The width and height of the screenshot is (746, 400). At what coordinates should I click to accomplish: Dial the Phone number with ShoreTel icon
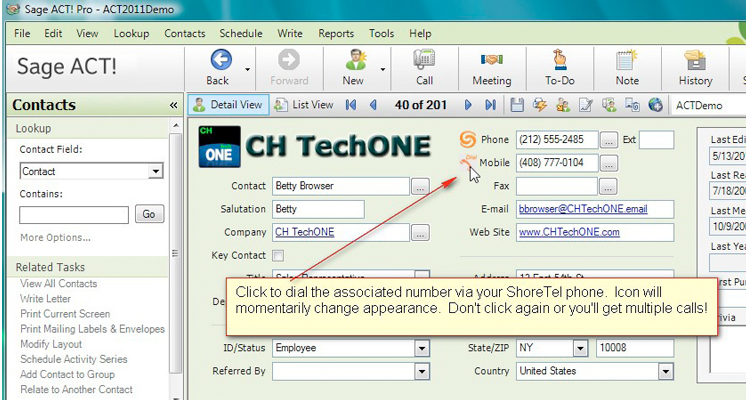(x=468, y=139)
